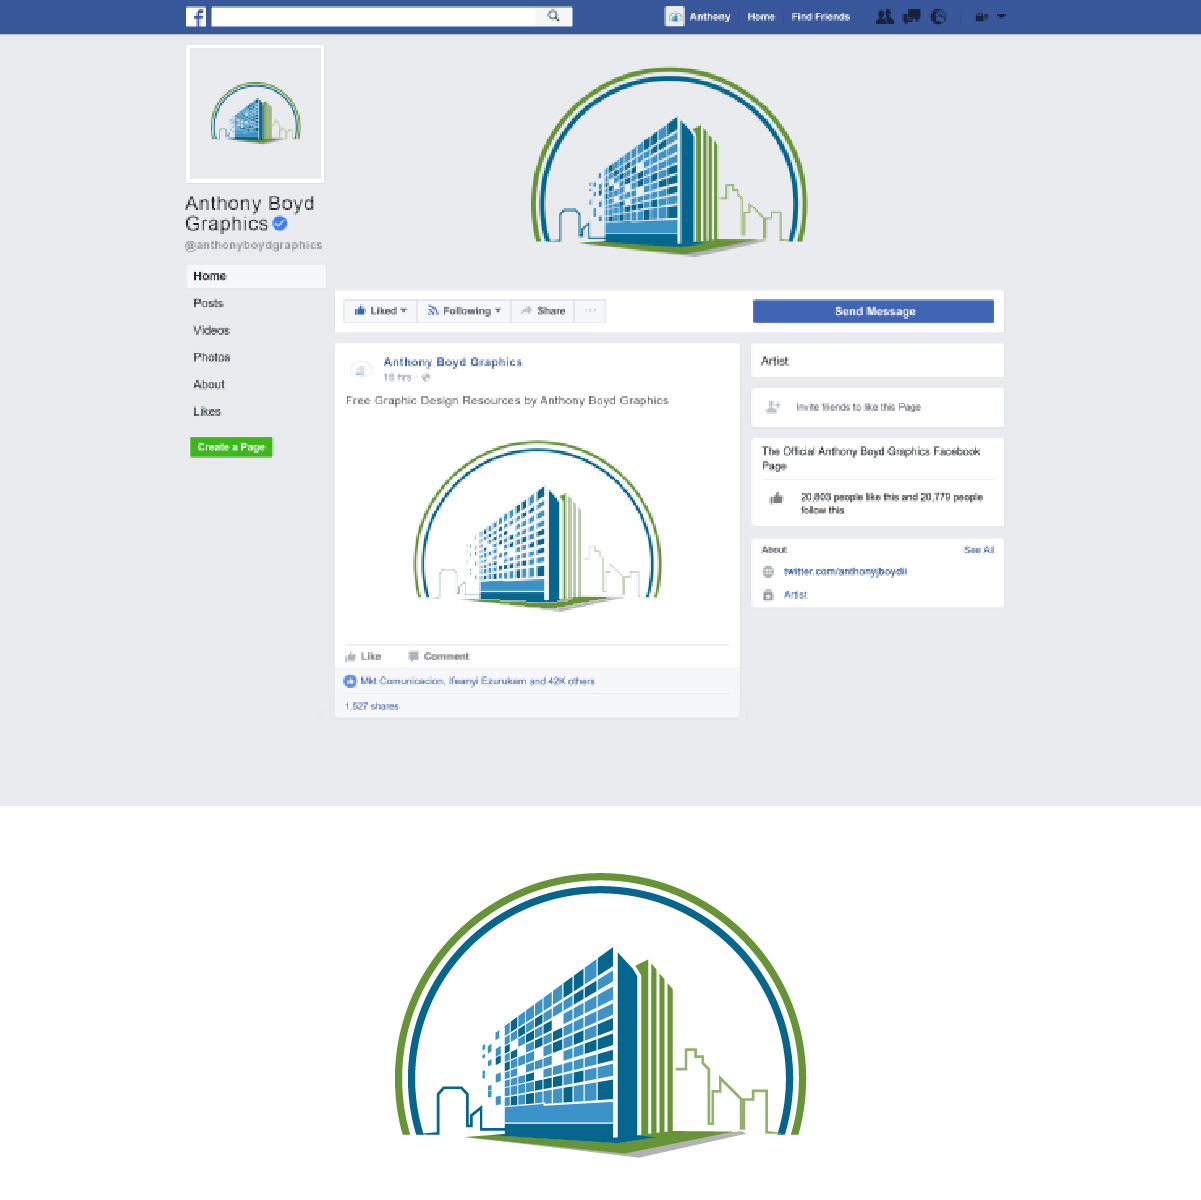1201x1200 pixels.
Task: Open the notifications globe icon
Action: coord(938,16)
